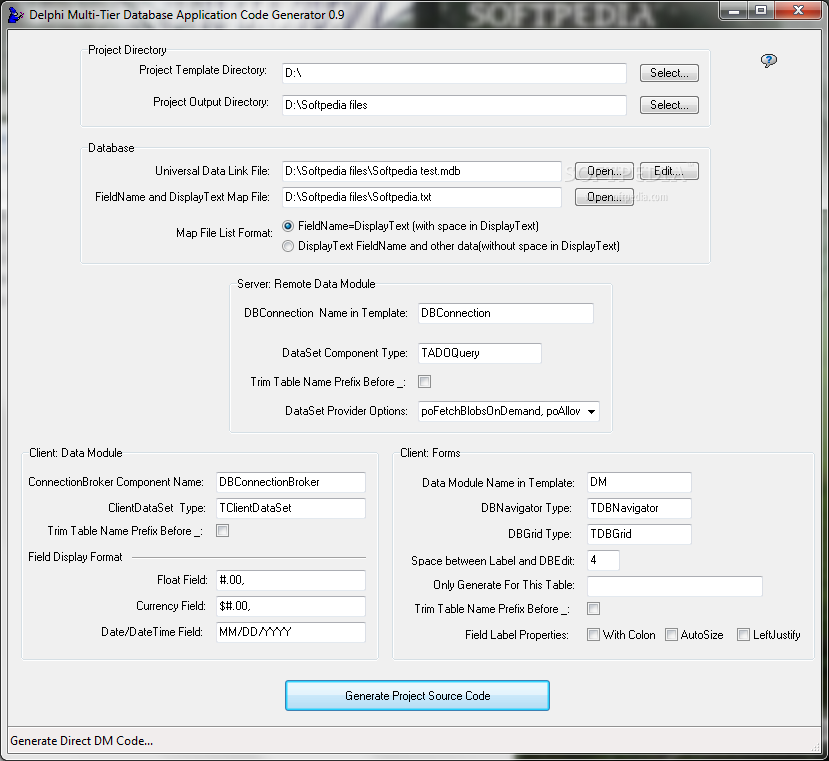Click DBNavigator Type field
The height and width of the screenshot is (761, 829).
click(x=639, y=508)
